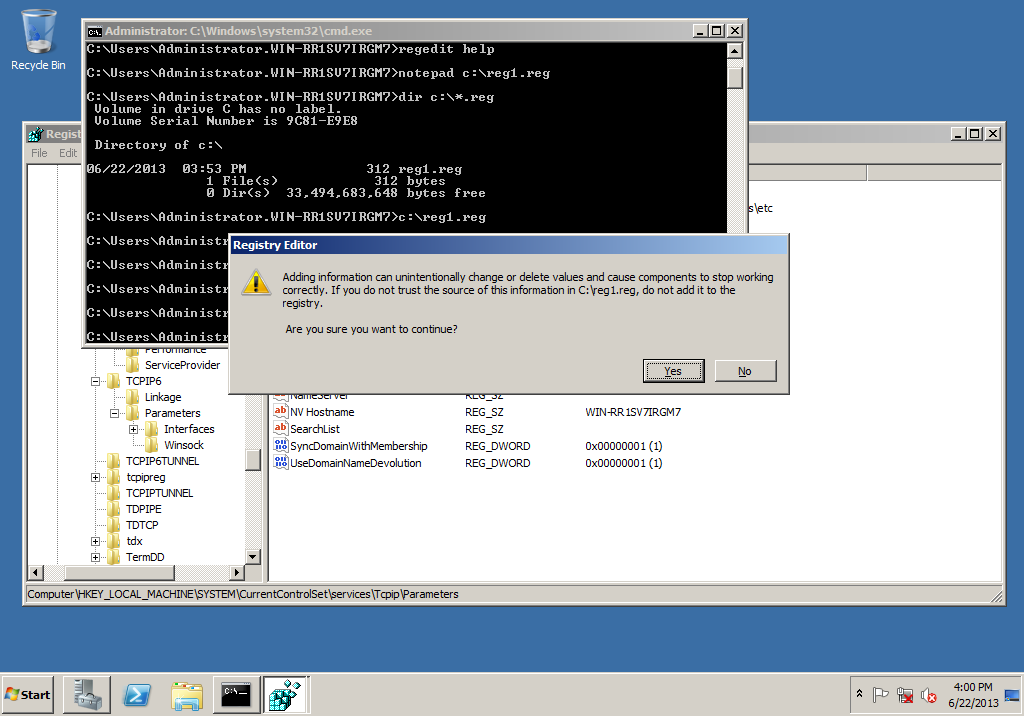Open the File menu in Registry Editor
Viewport: 1024px width, 716px height.
point(39,153)
